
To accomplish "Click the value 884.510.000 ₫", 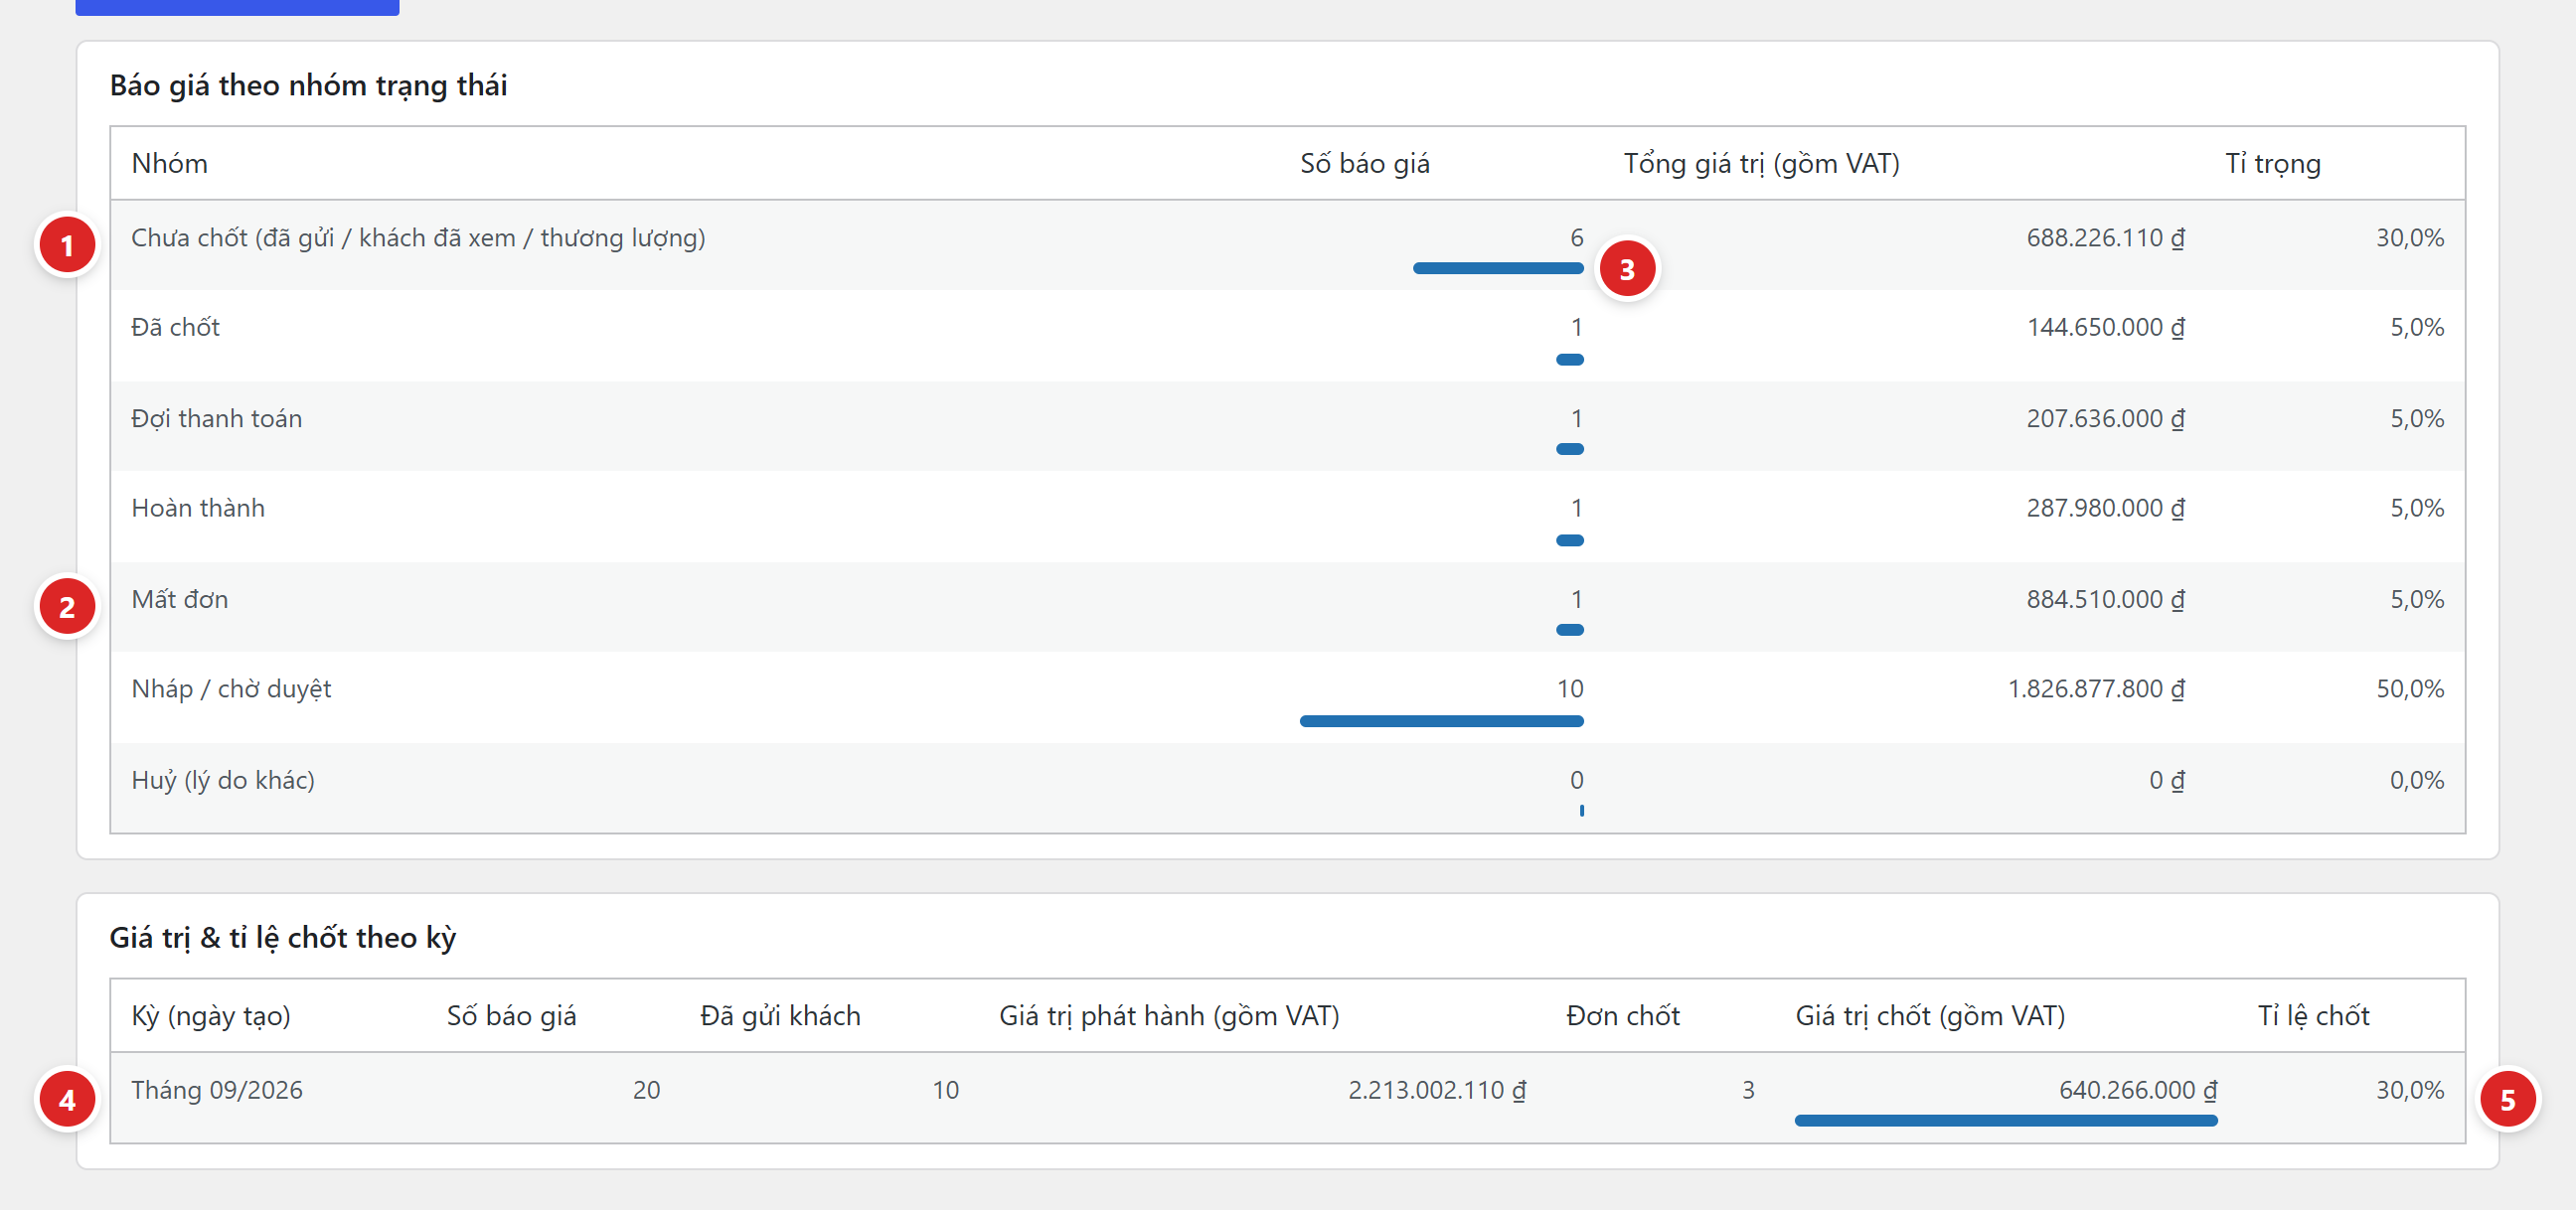I will (2105, 599).
